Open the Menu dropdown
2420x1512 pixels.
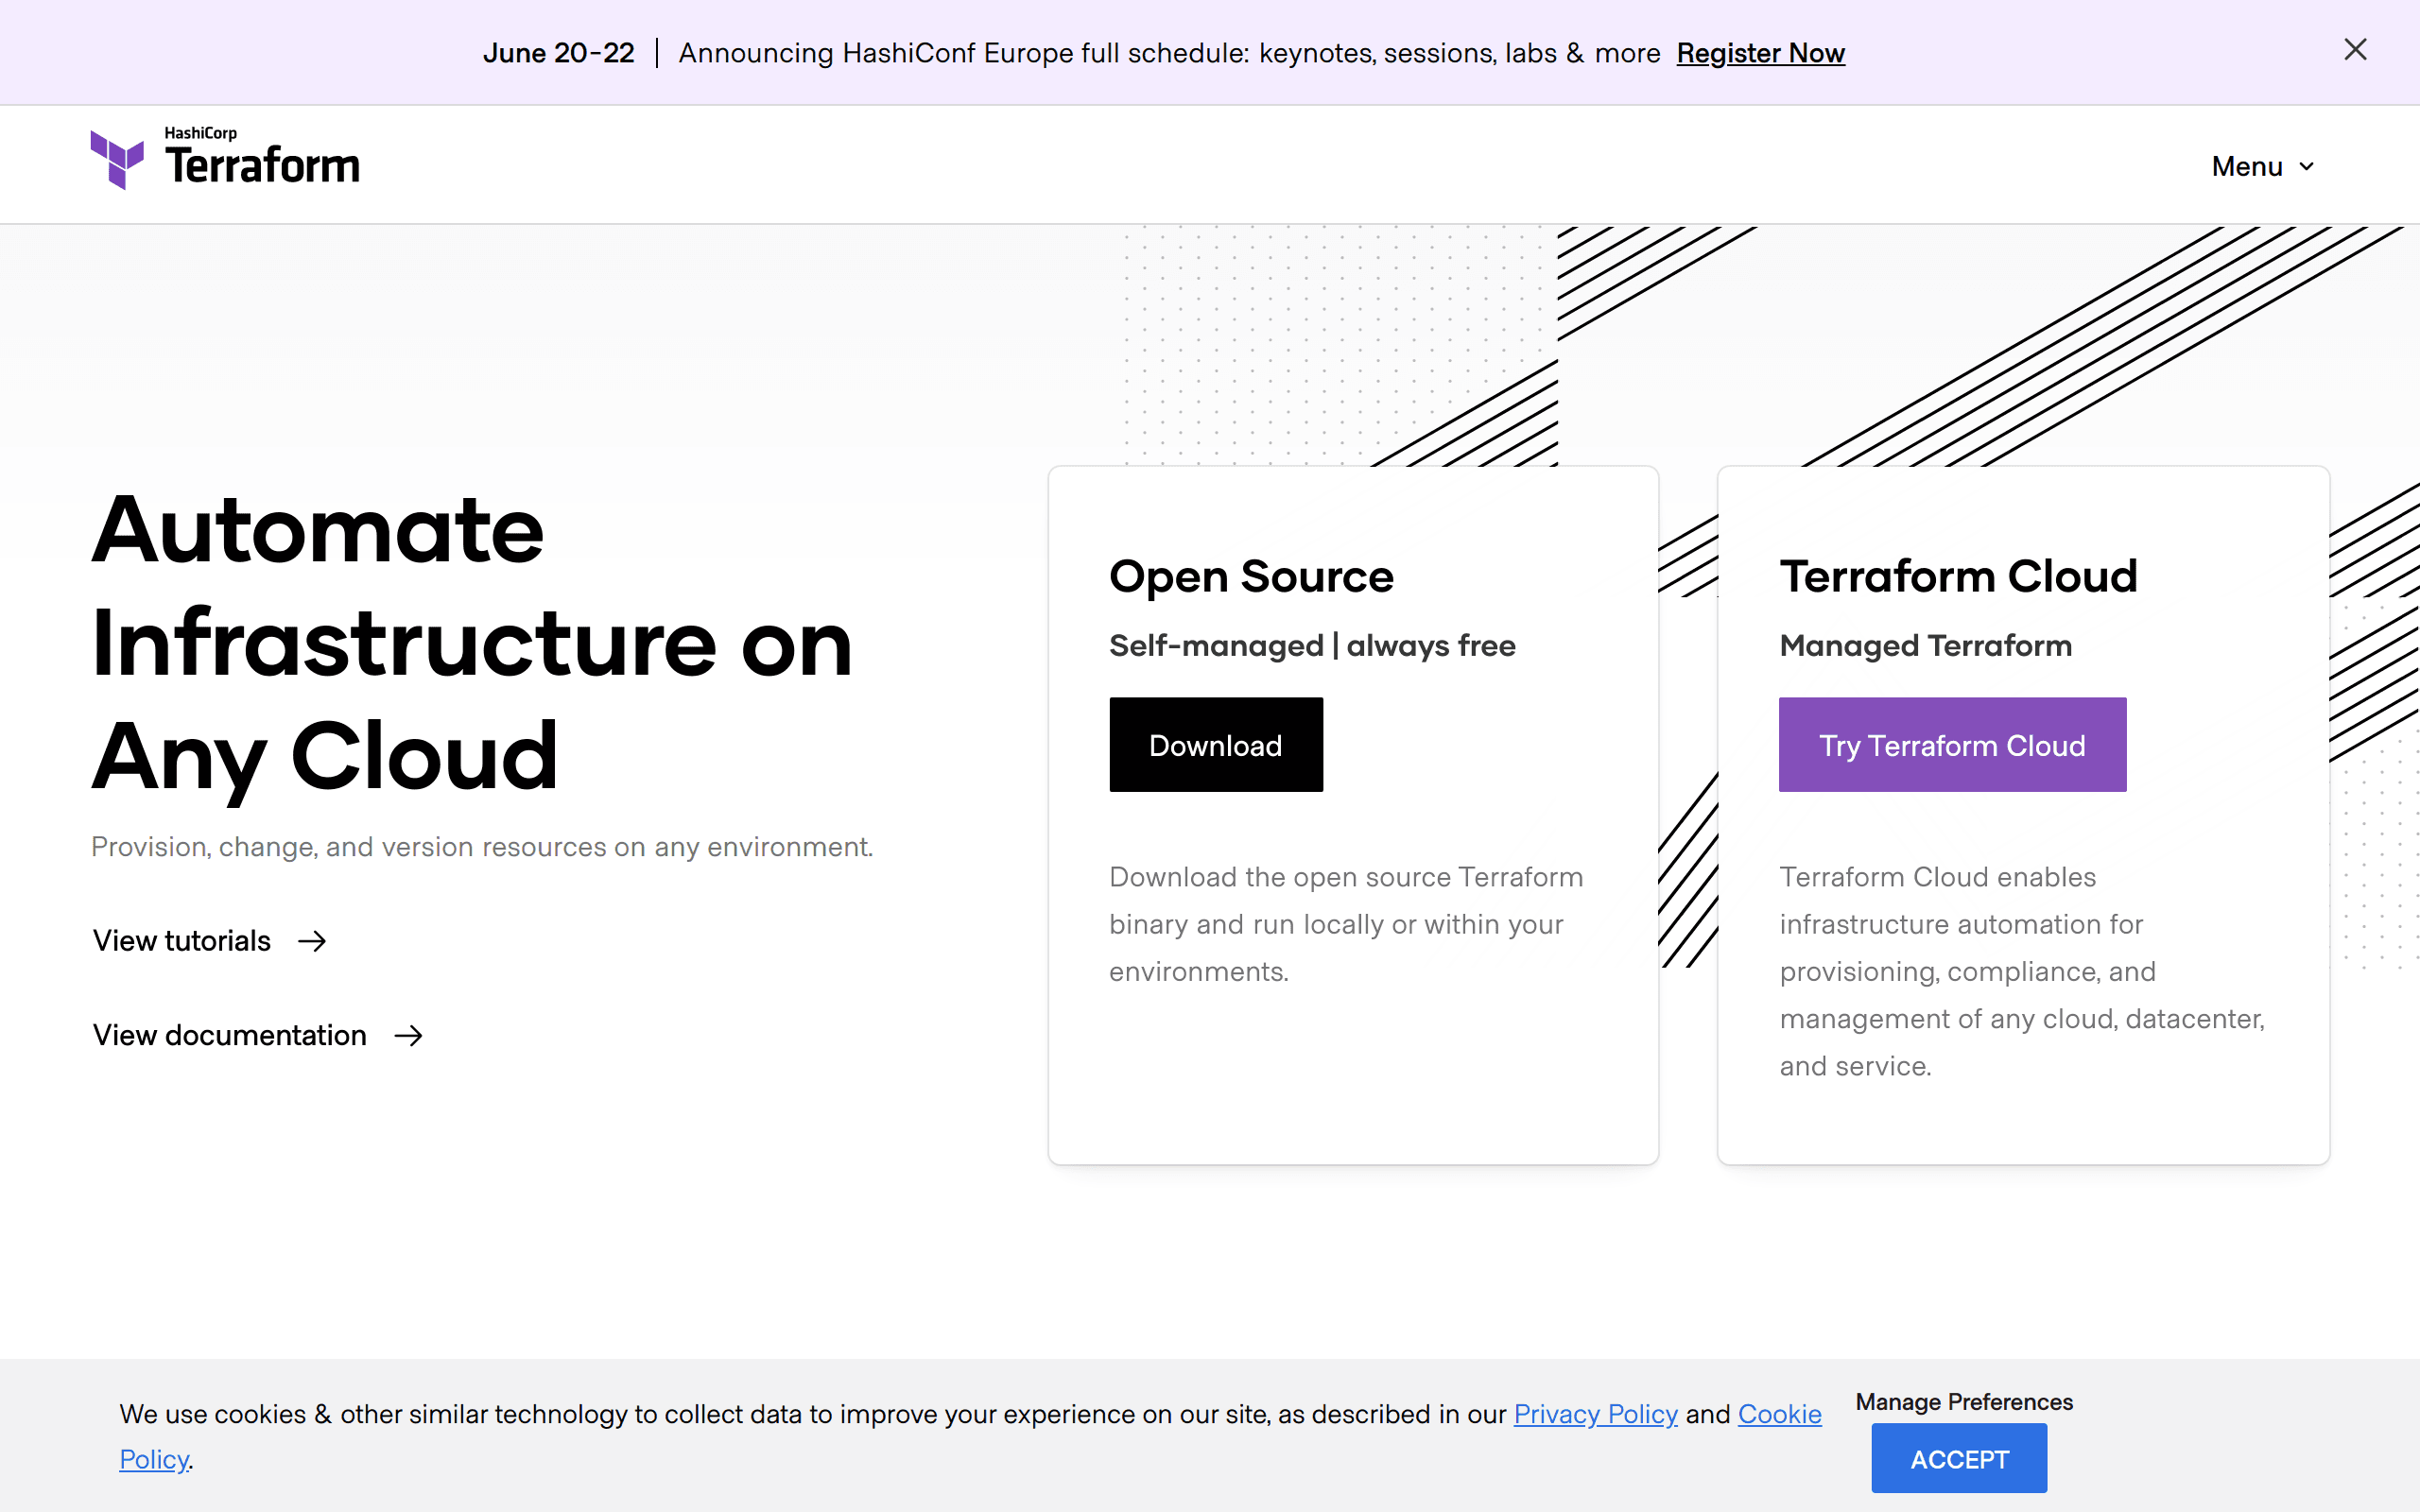[x=2263, y=166]
